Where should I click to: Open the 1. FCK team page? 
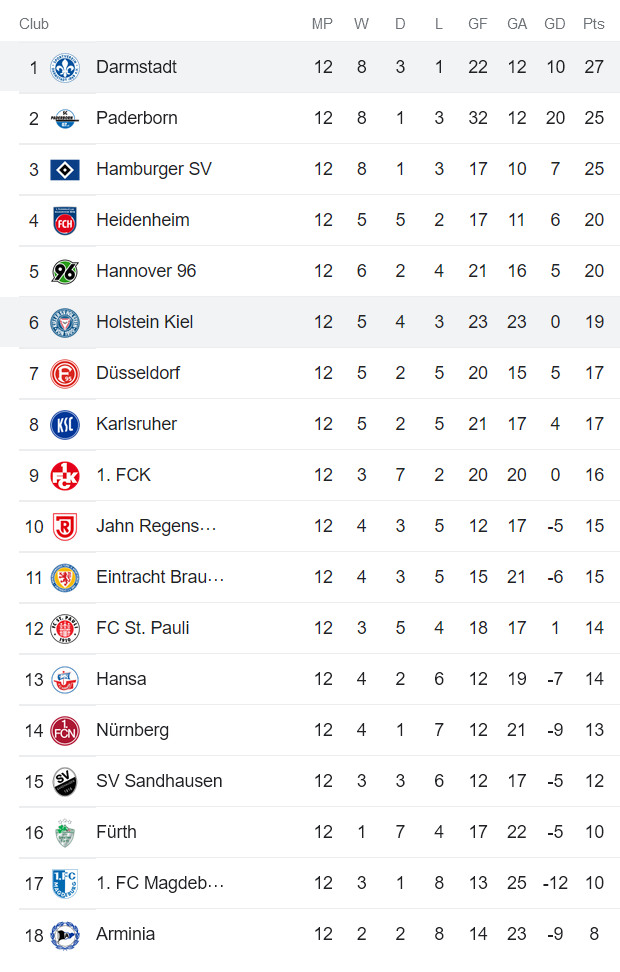click(x=123, y=474)
